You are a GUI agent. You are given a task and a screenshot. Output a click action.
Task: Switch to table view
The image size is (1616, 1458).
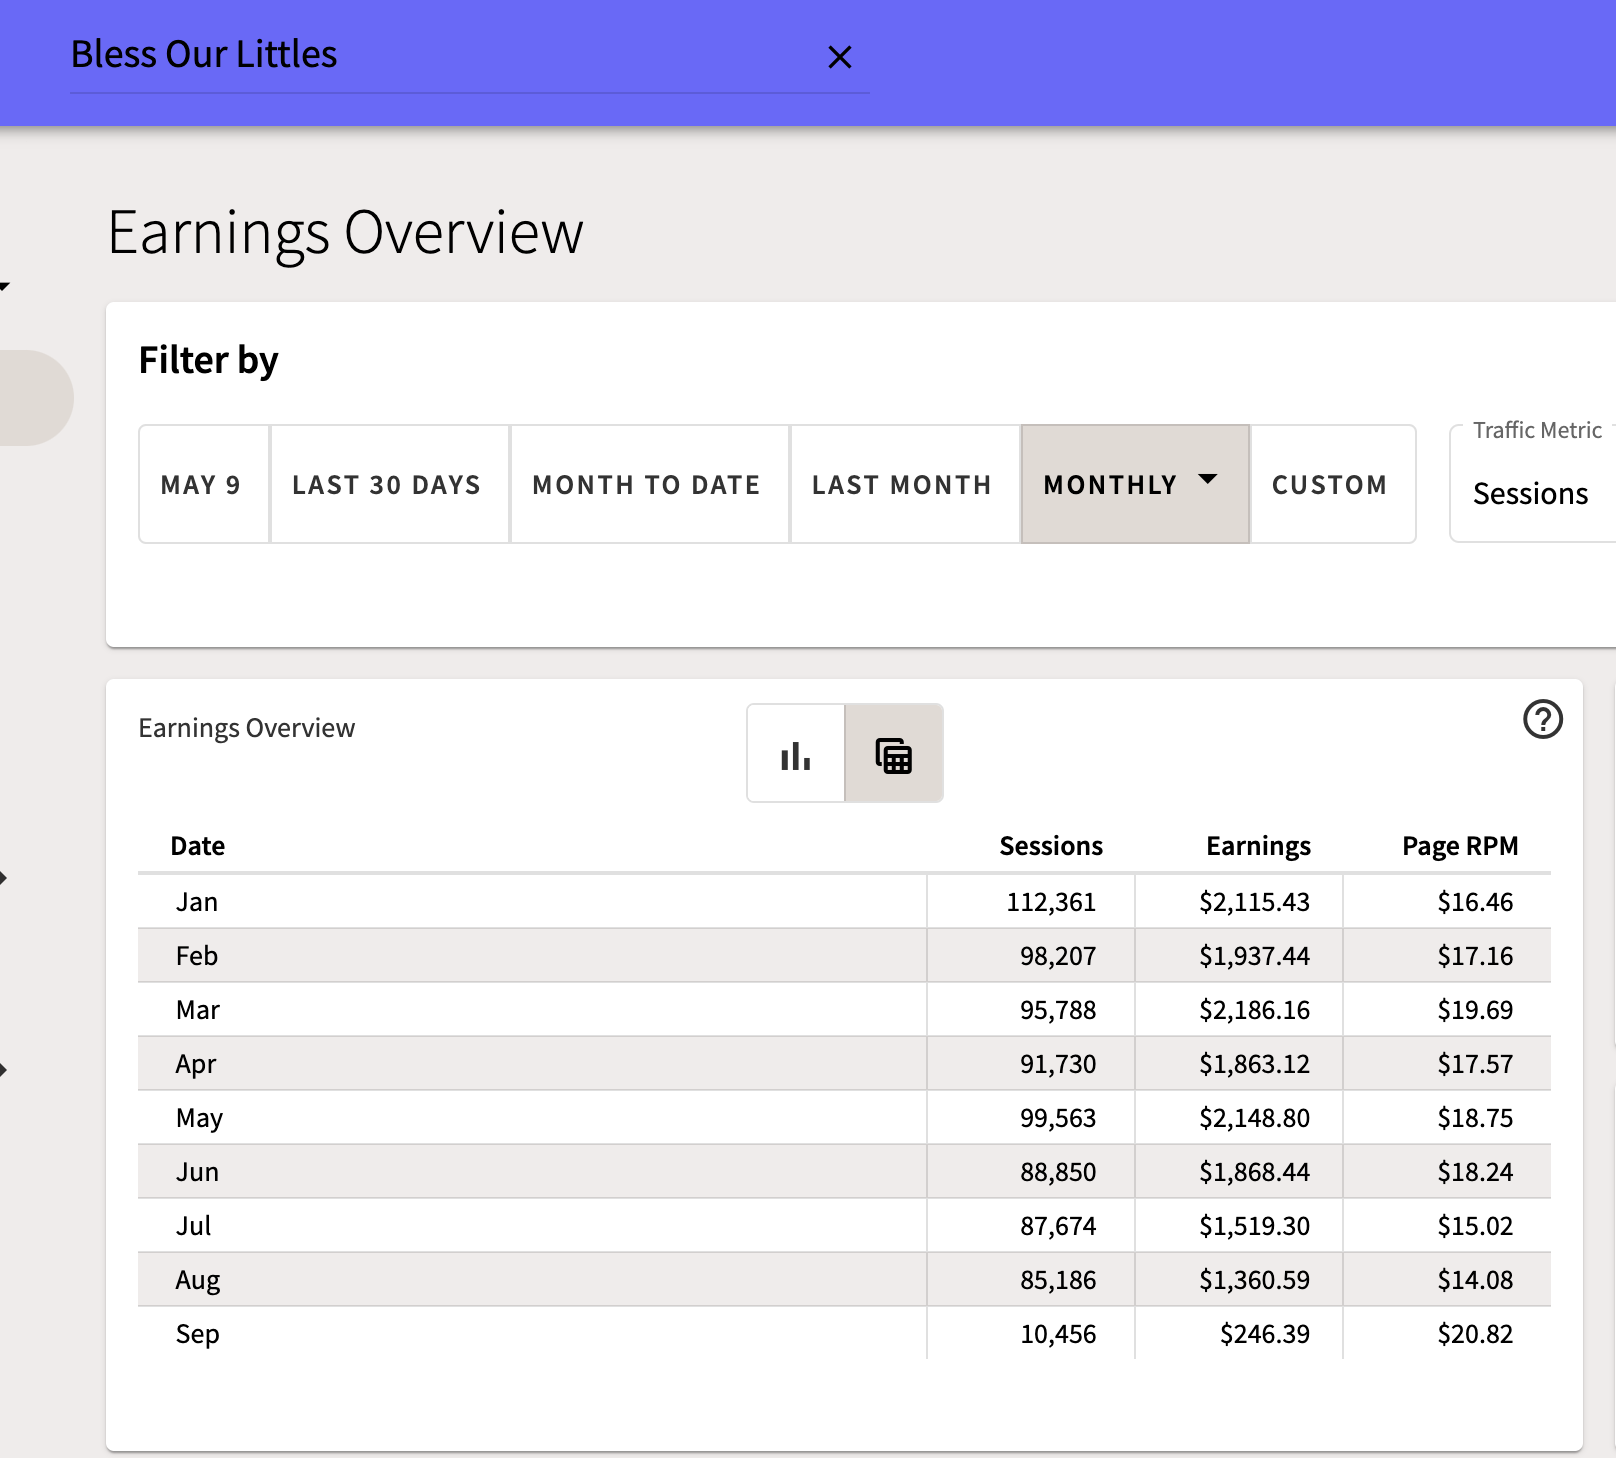pos(894,753)
